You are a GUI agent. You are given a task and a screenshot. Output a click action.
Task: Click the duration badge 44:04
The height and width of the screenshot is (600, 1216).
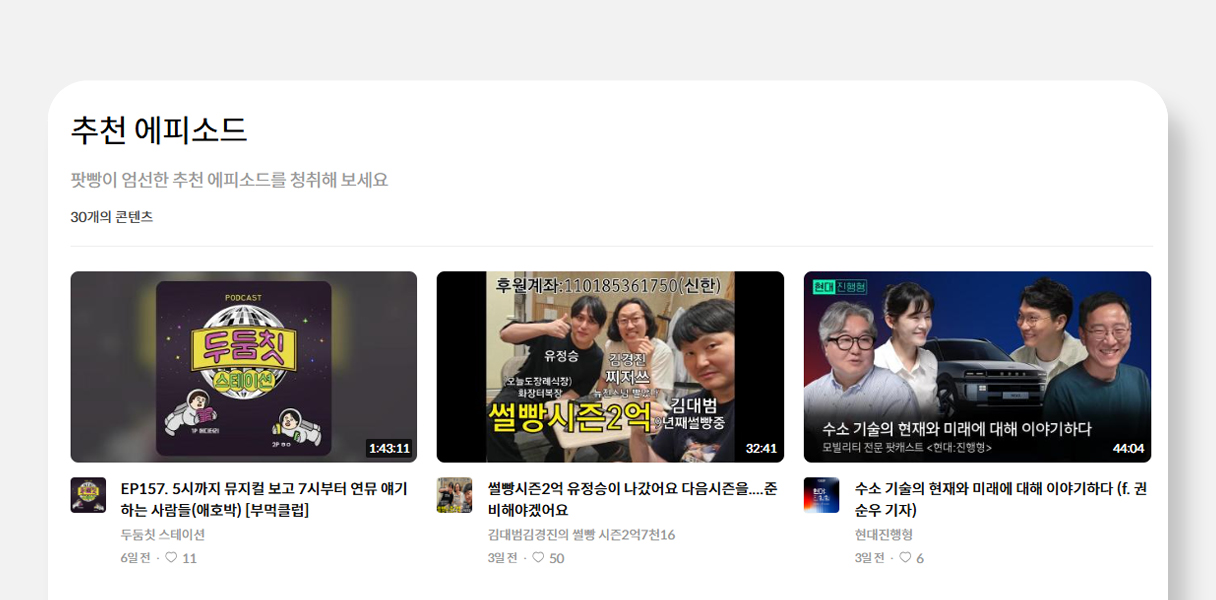click(x=1128, y=450)
